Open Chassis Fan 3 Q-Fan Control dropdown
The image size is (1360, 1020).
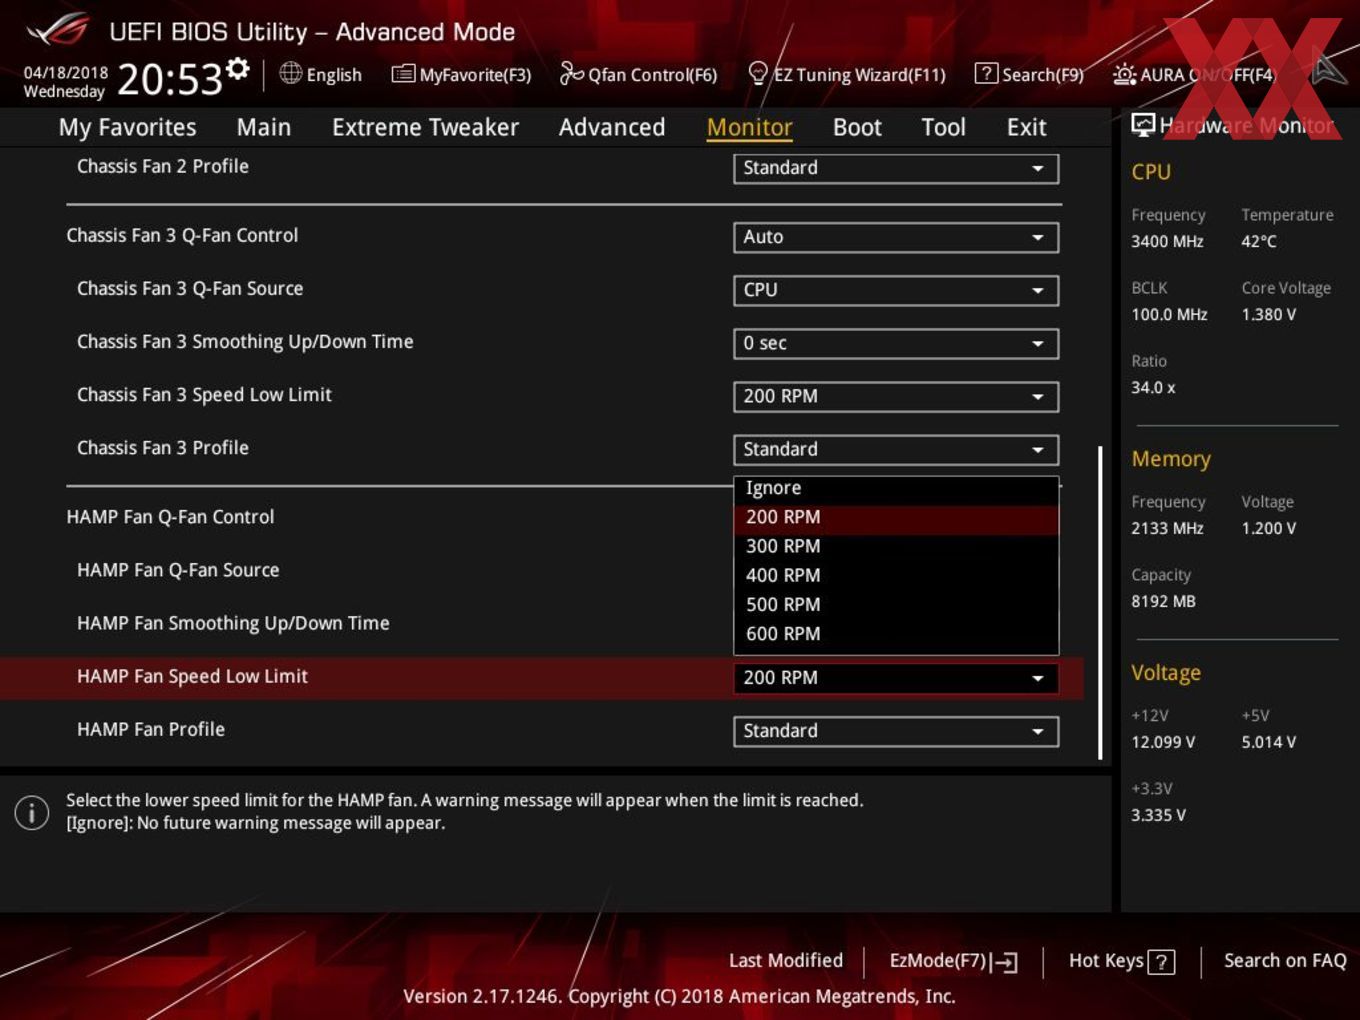coord(896,237)
